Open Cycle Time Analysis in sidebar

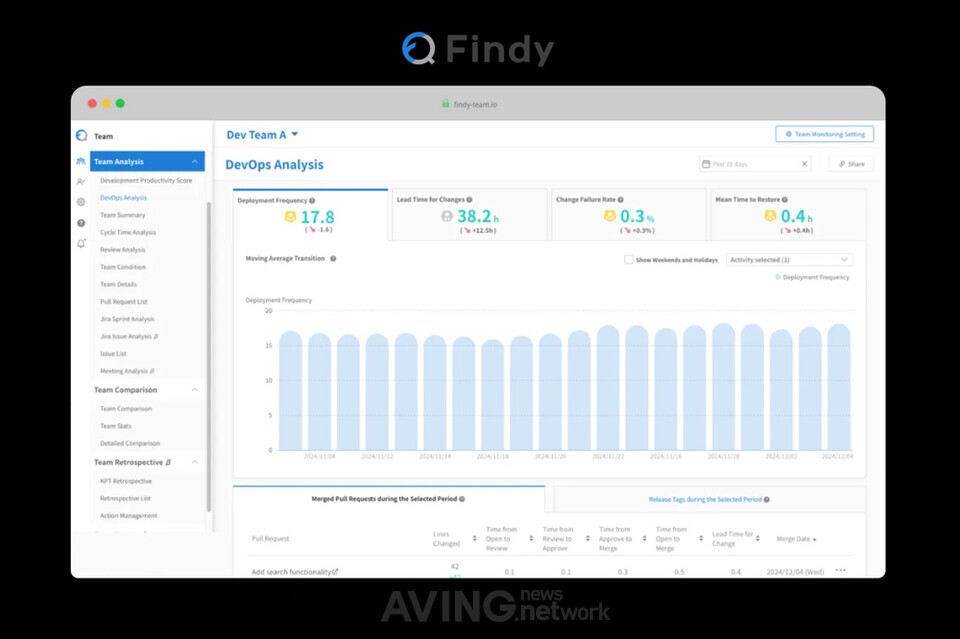pos(128,232)
